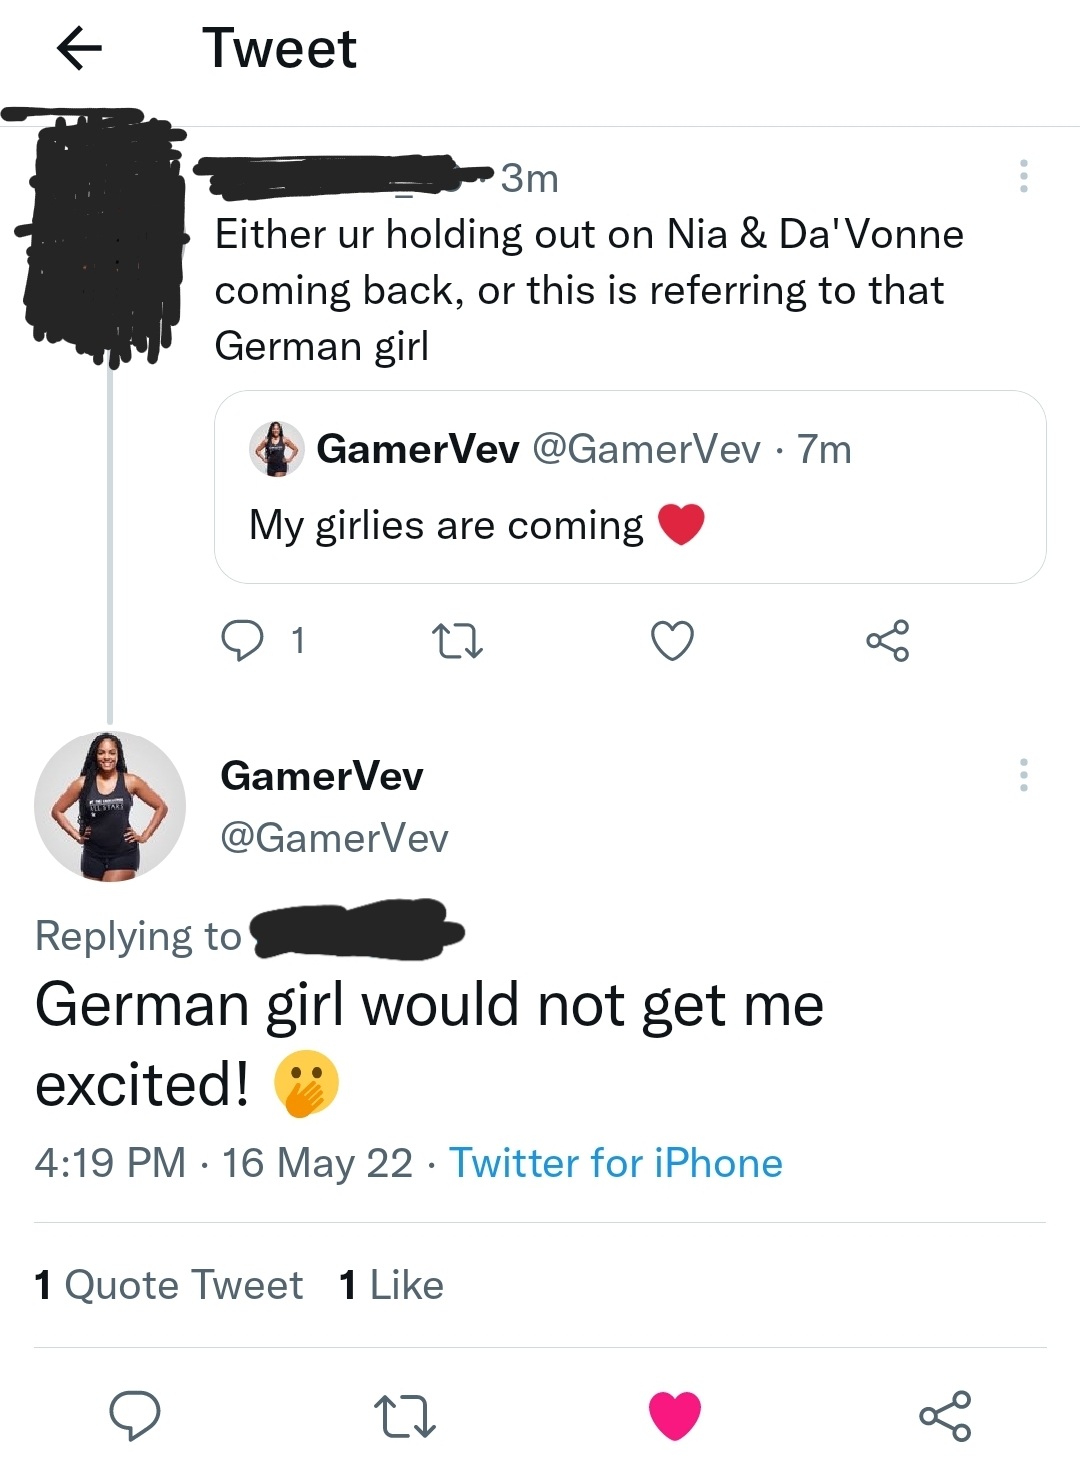View who liked via 1 Like
This screenshot has height=1472, width=1080.
point(391,1285)
